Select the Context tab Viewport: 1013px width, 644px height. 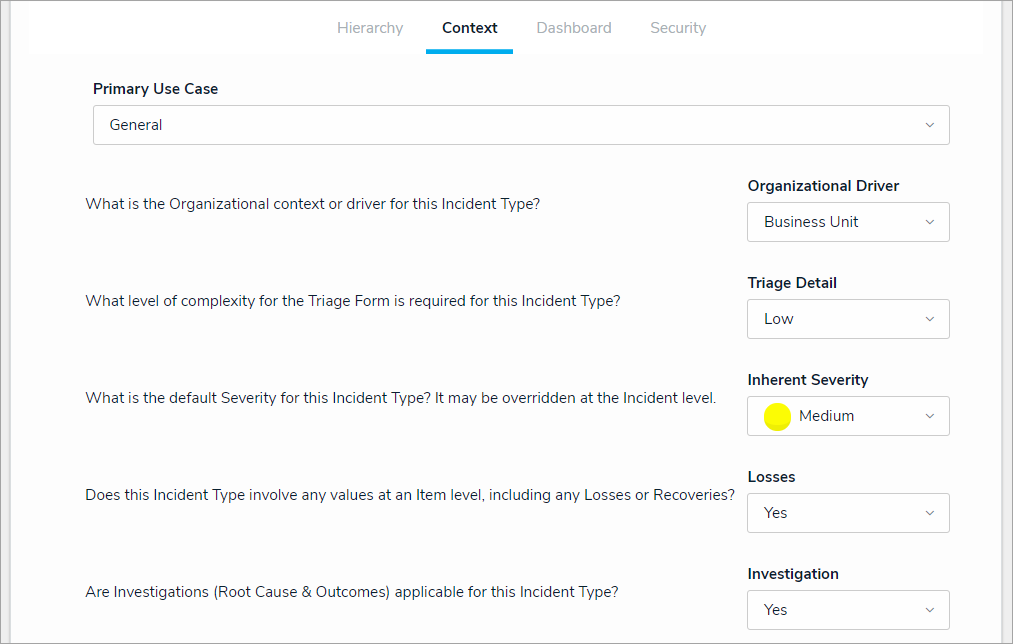[x=469, y=28]
